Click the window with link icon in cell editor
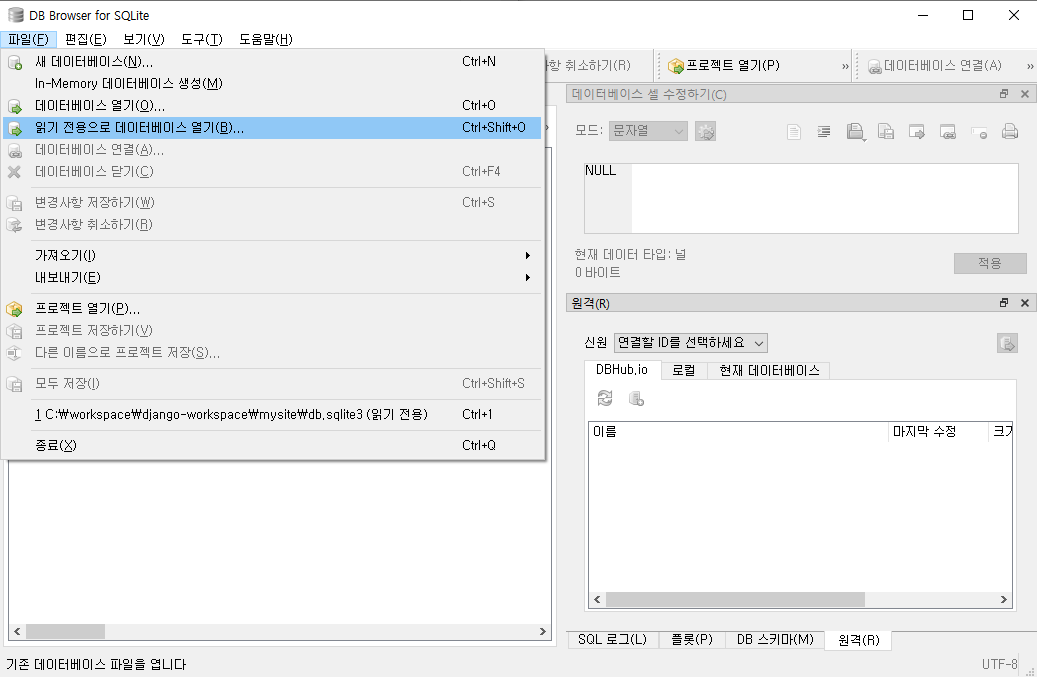 click(948, 132)
